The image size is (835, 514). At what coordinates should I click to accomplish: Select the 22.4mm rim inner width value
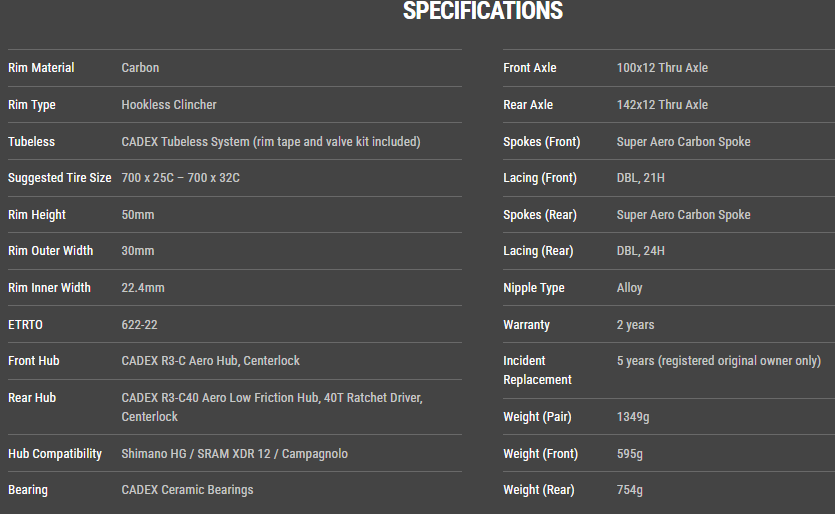(x=143, y=288)
